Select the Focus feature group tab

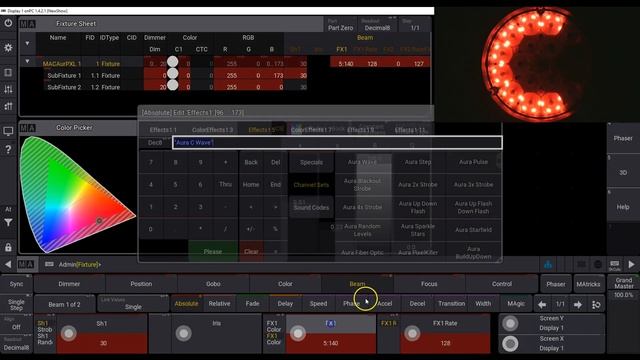pos(429,284)
